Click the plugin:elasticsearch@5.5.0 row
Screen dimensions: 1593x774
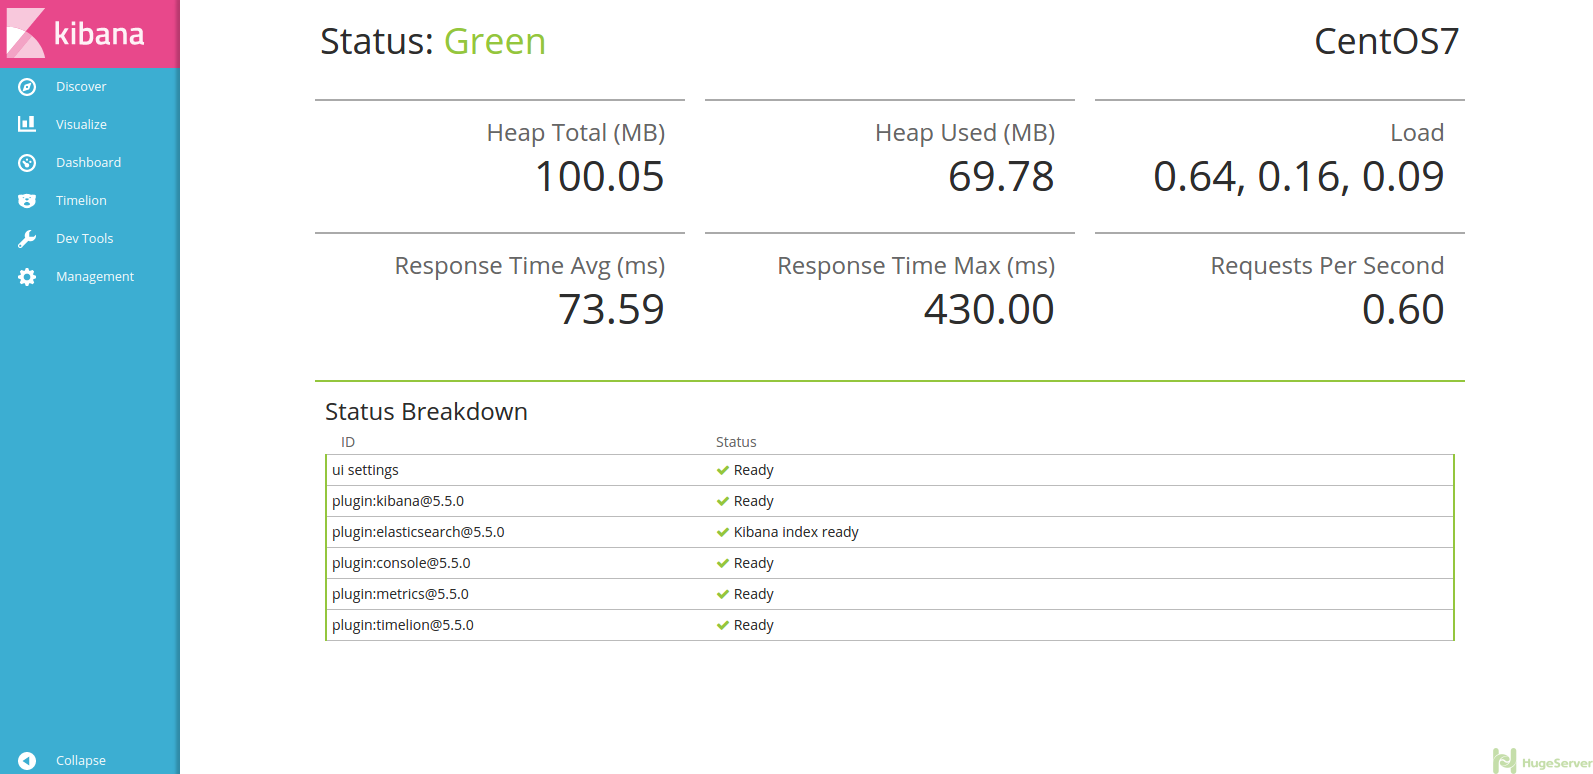pos(418,532)
